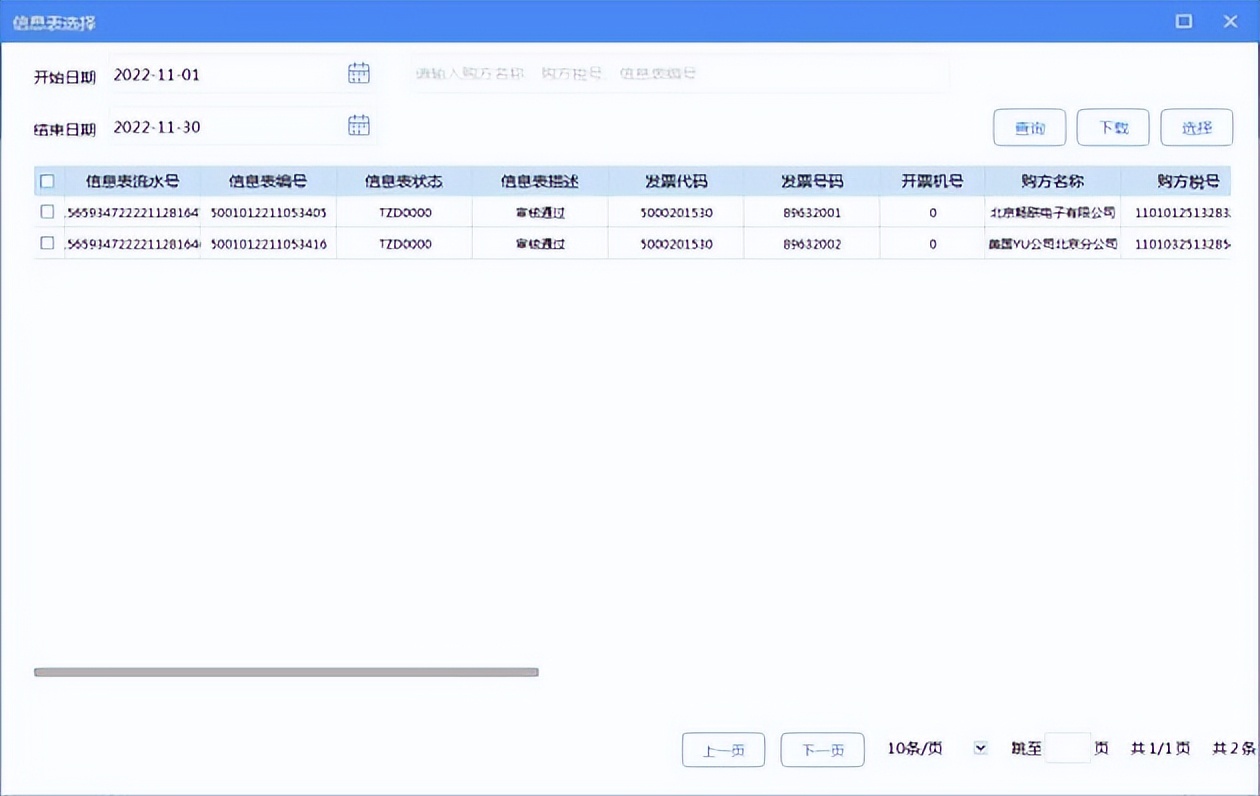Image resolution: width=1260 pixels, height=796 pixels.
Task: Check the checkbox for 韩国YU公司北京分公司 row
Action: 46,242
